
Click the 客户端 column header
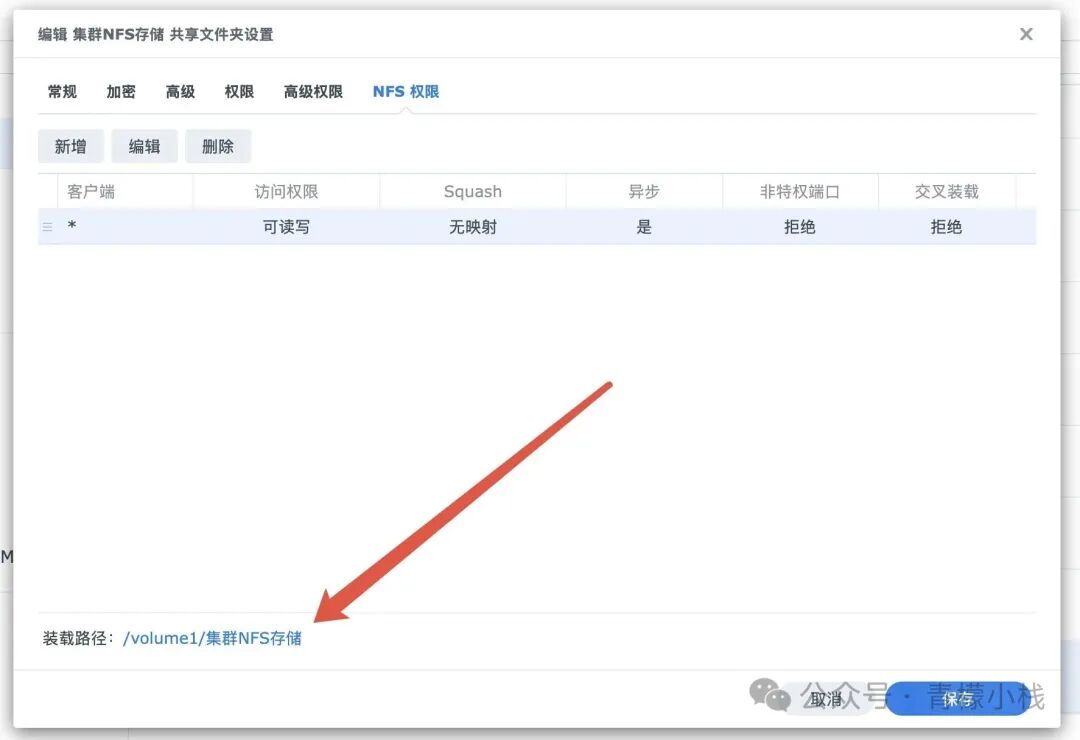(x=92, y=190)
